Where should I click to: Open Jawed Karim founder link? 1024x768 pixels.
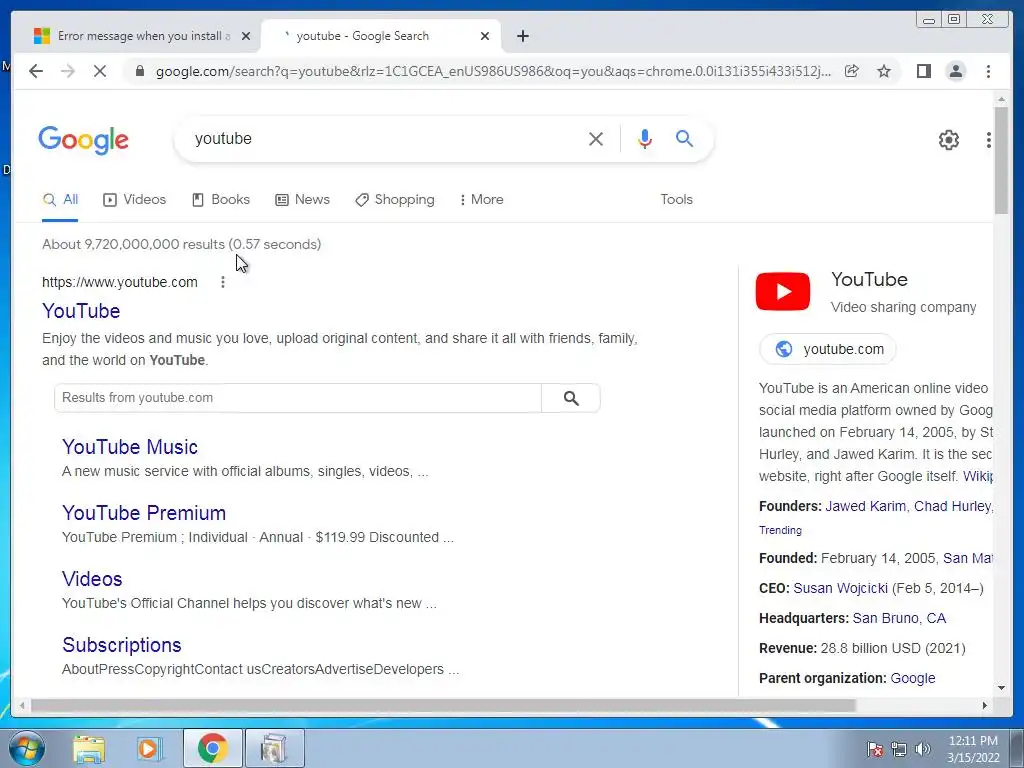tap(865, 506)
